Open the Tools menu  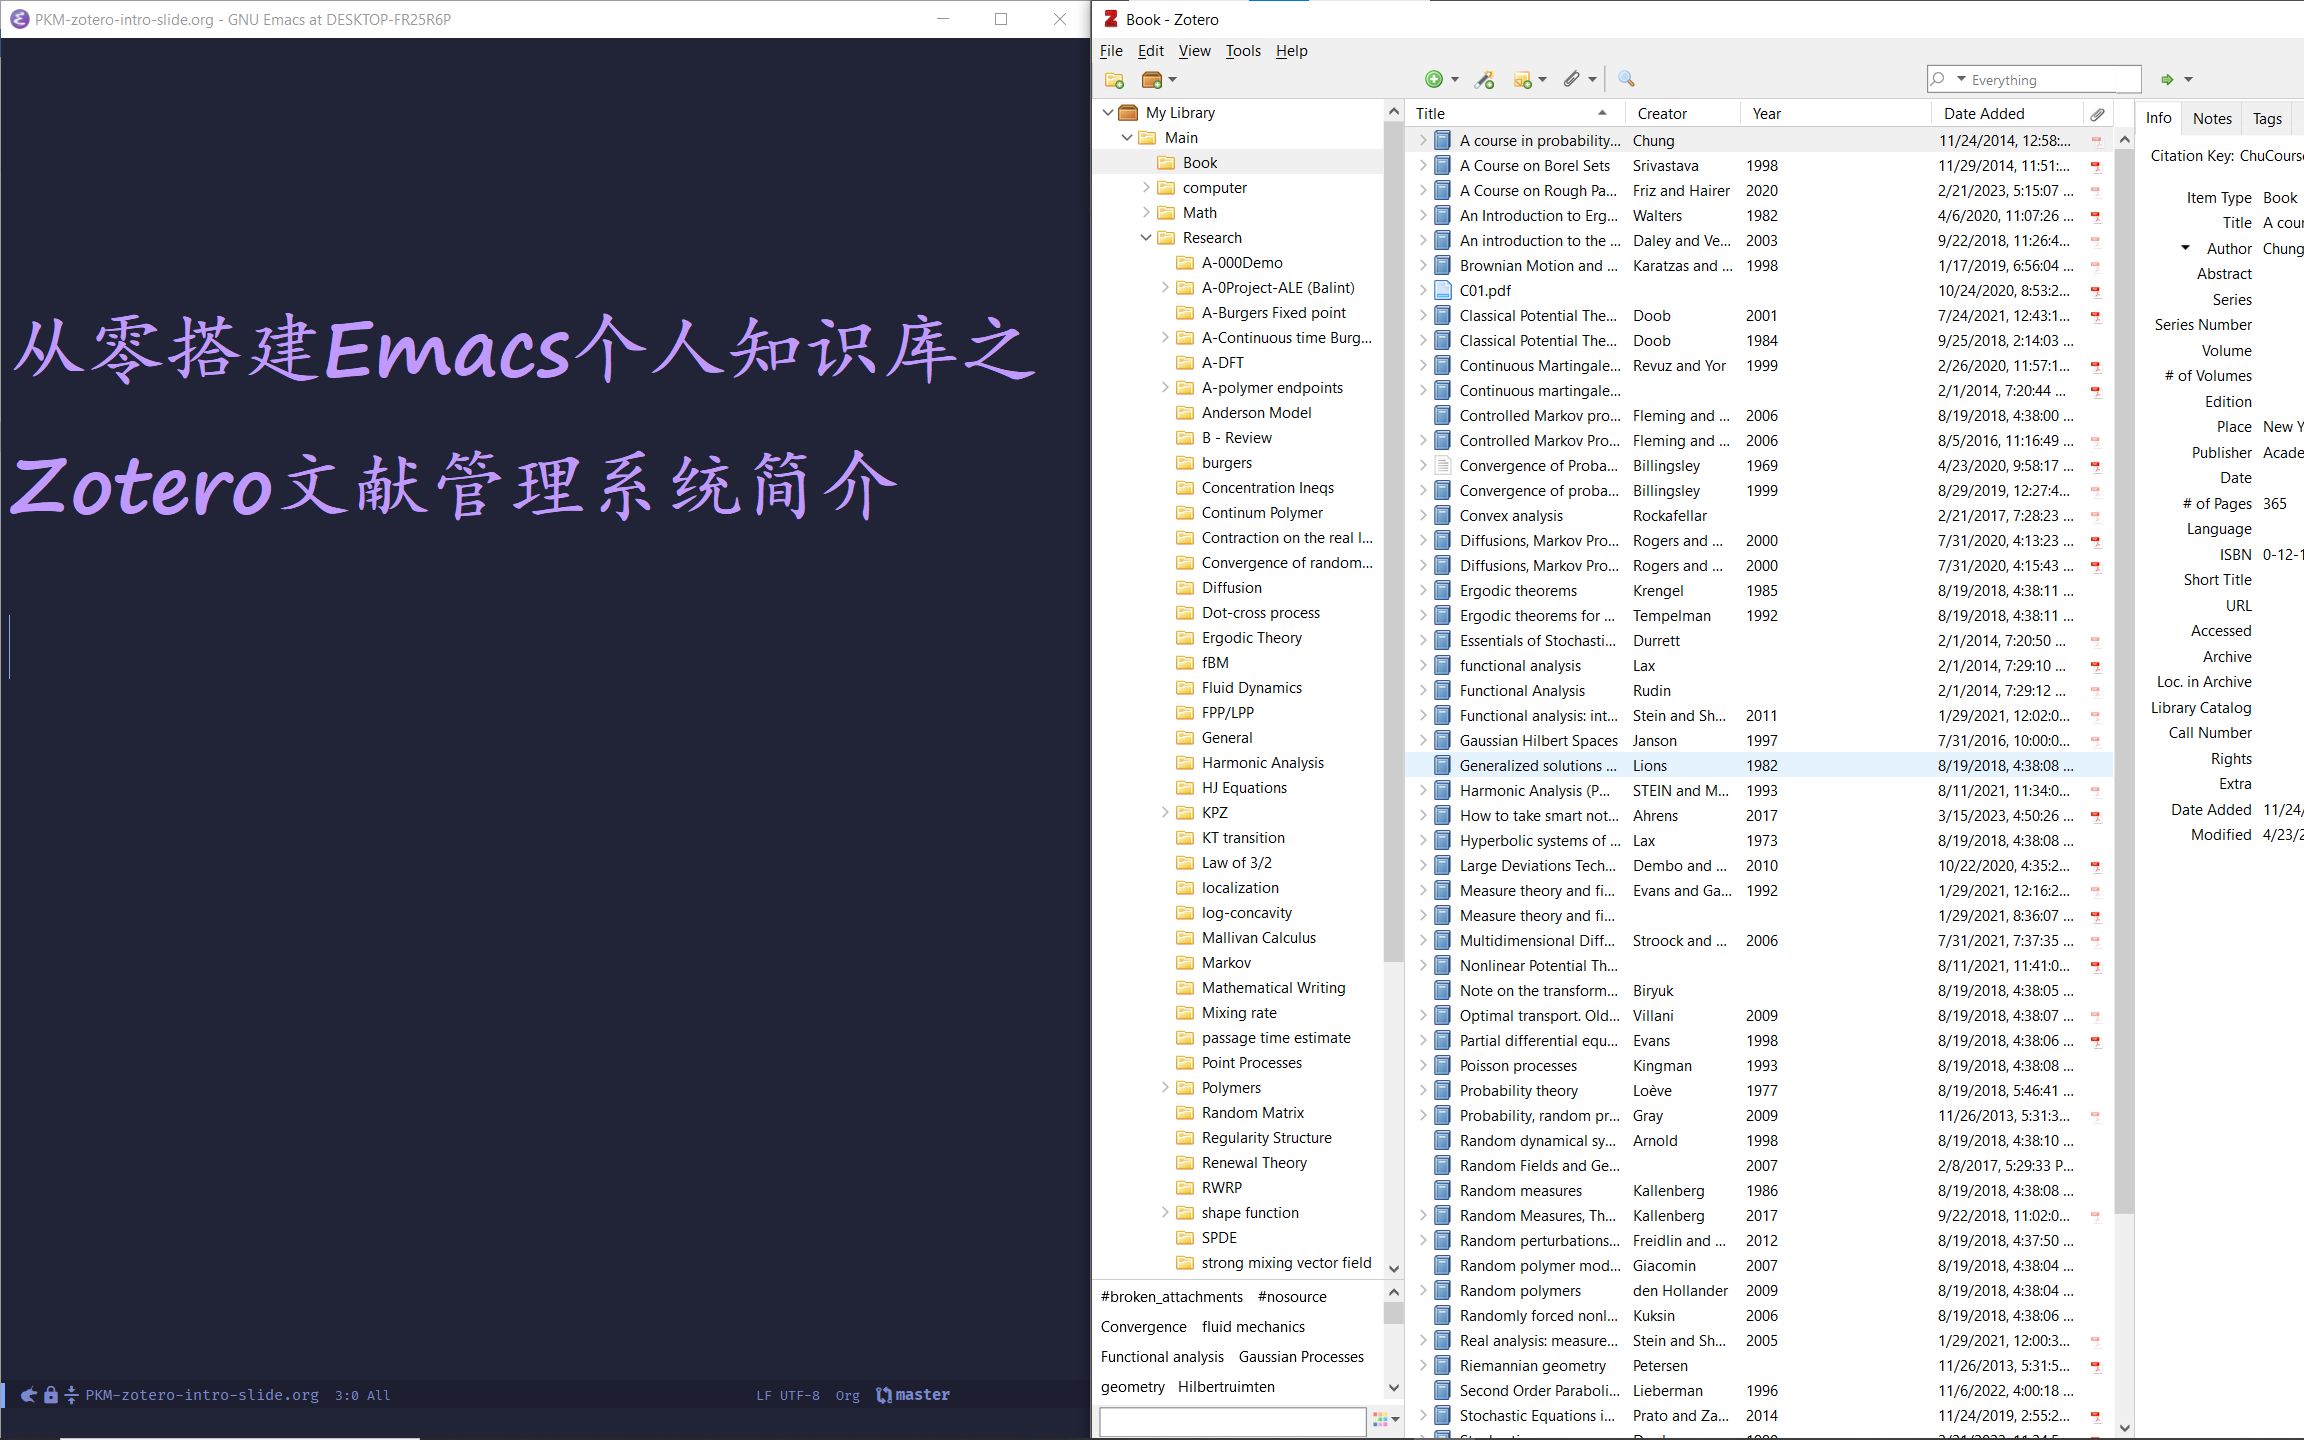tap(1243, 51)
